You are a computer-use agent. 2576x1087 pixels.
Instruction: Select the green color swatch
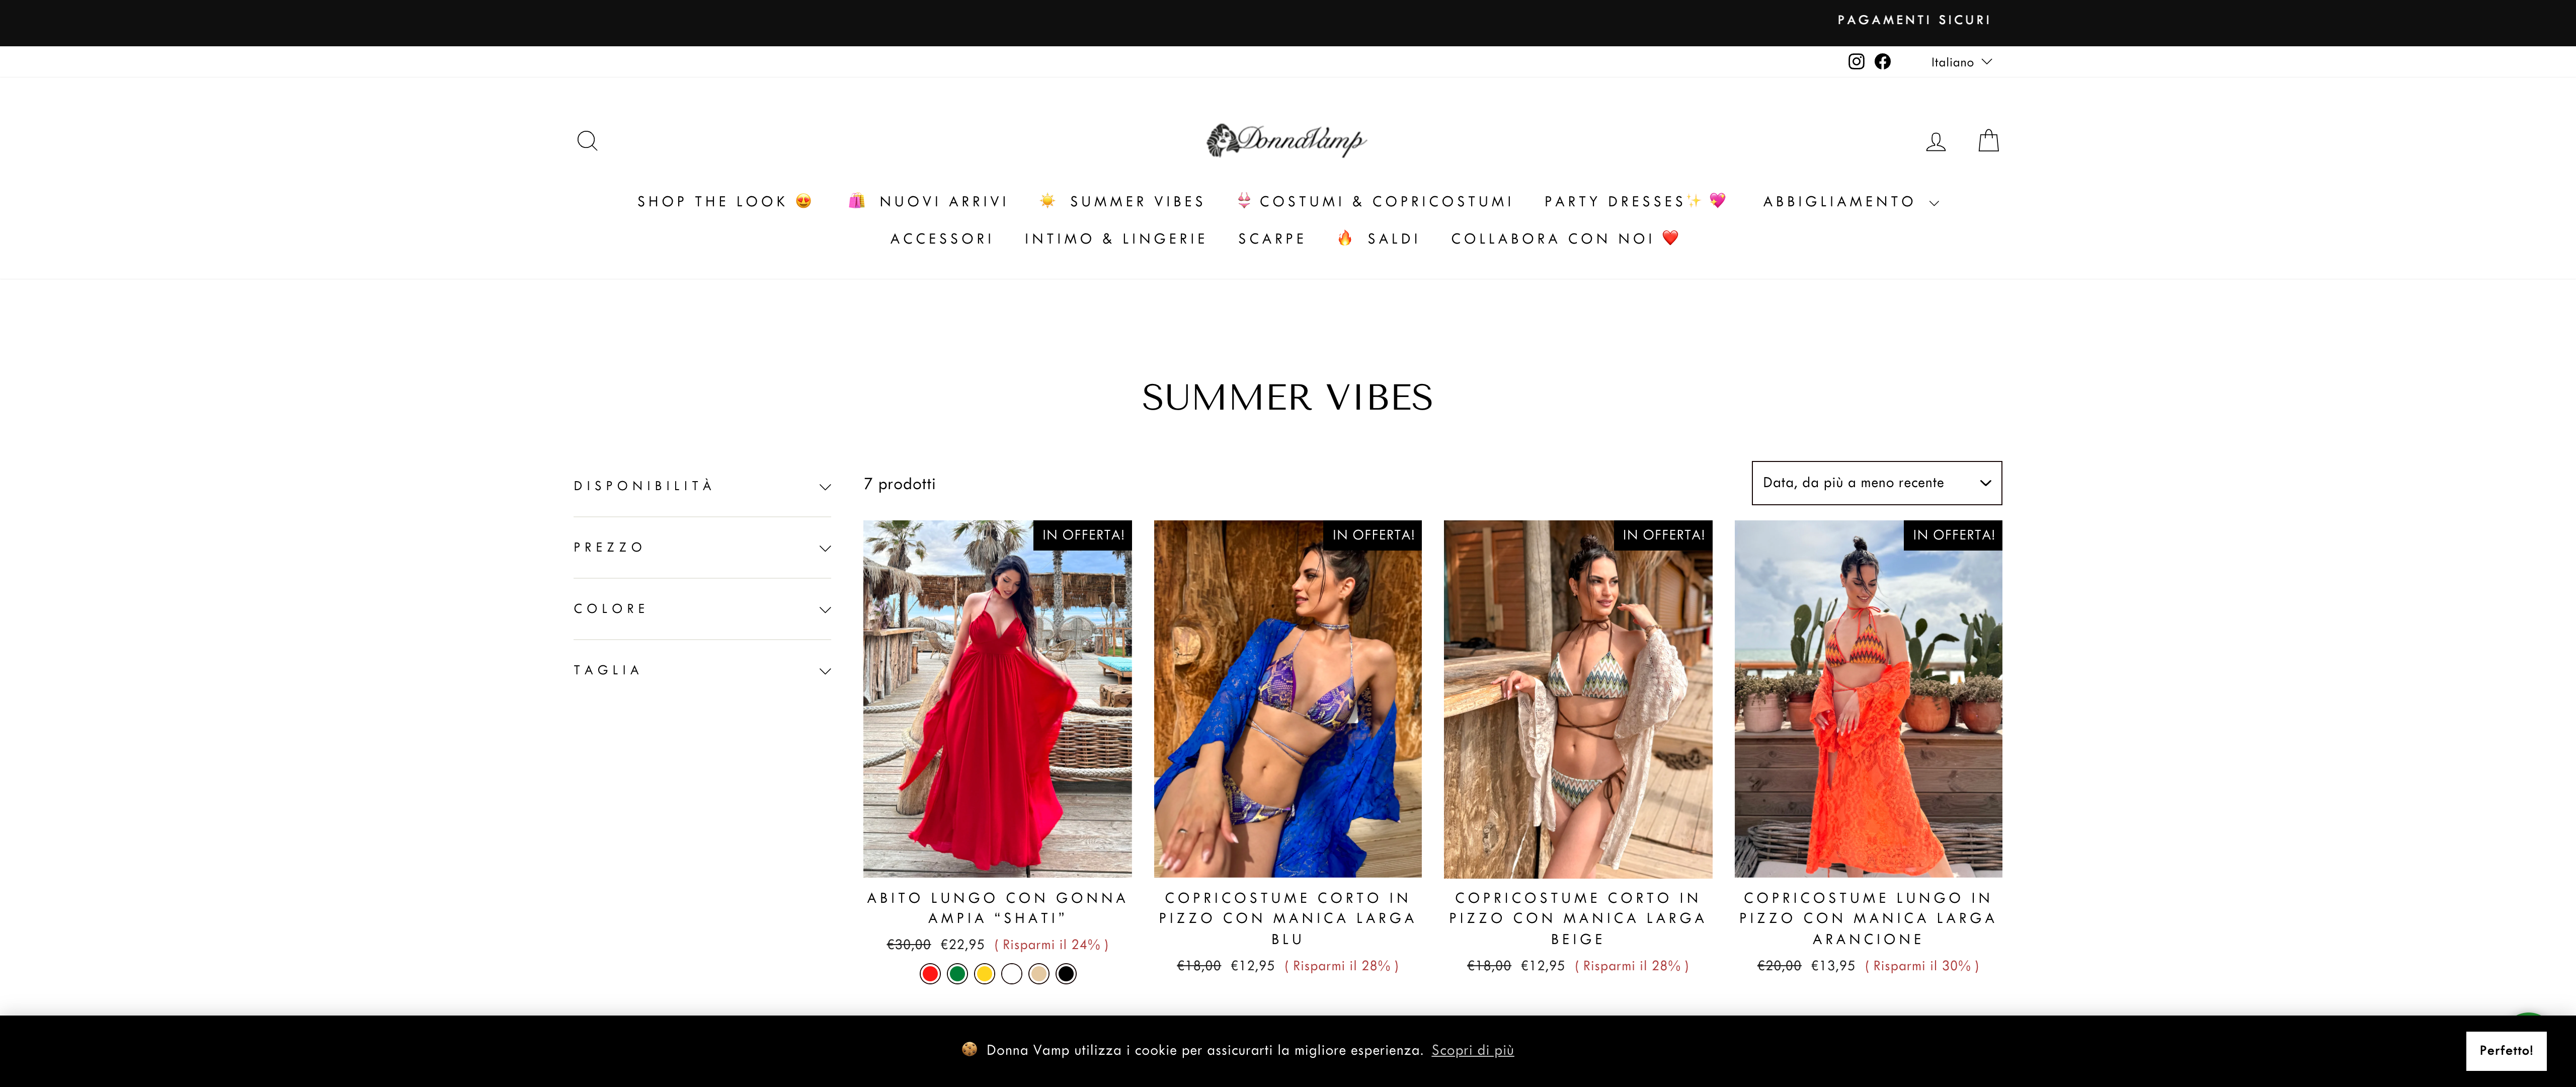957,974
